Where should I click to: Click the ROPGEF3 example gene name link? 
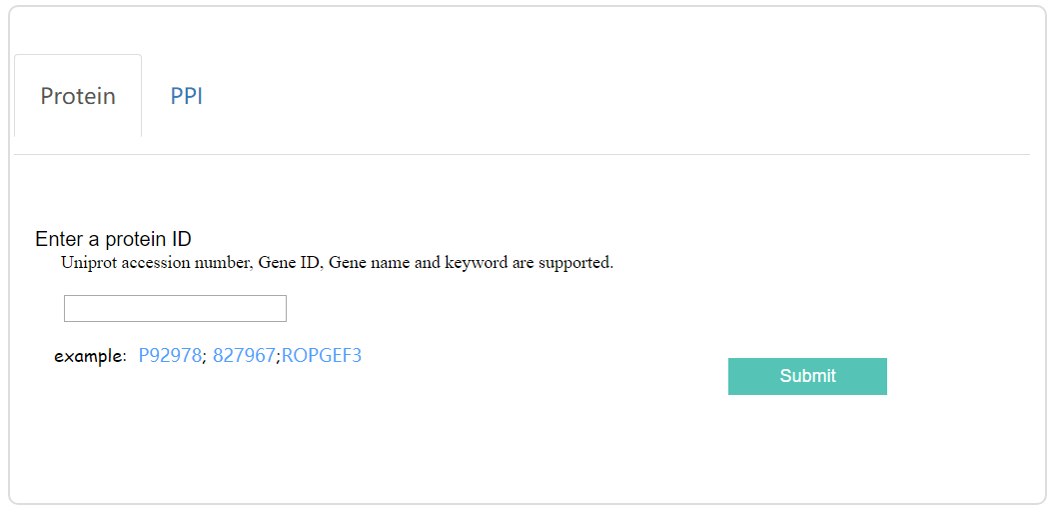321,355
